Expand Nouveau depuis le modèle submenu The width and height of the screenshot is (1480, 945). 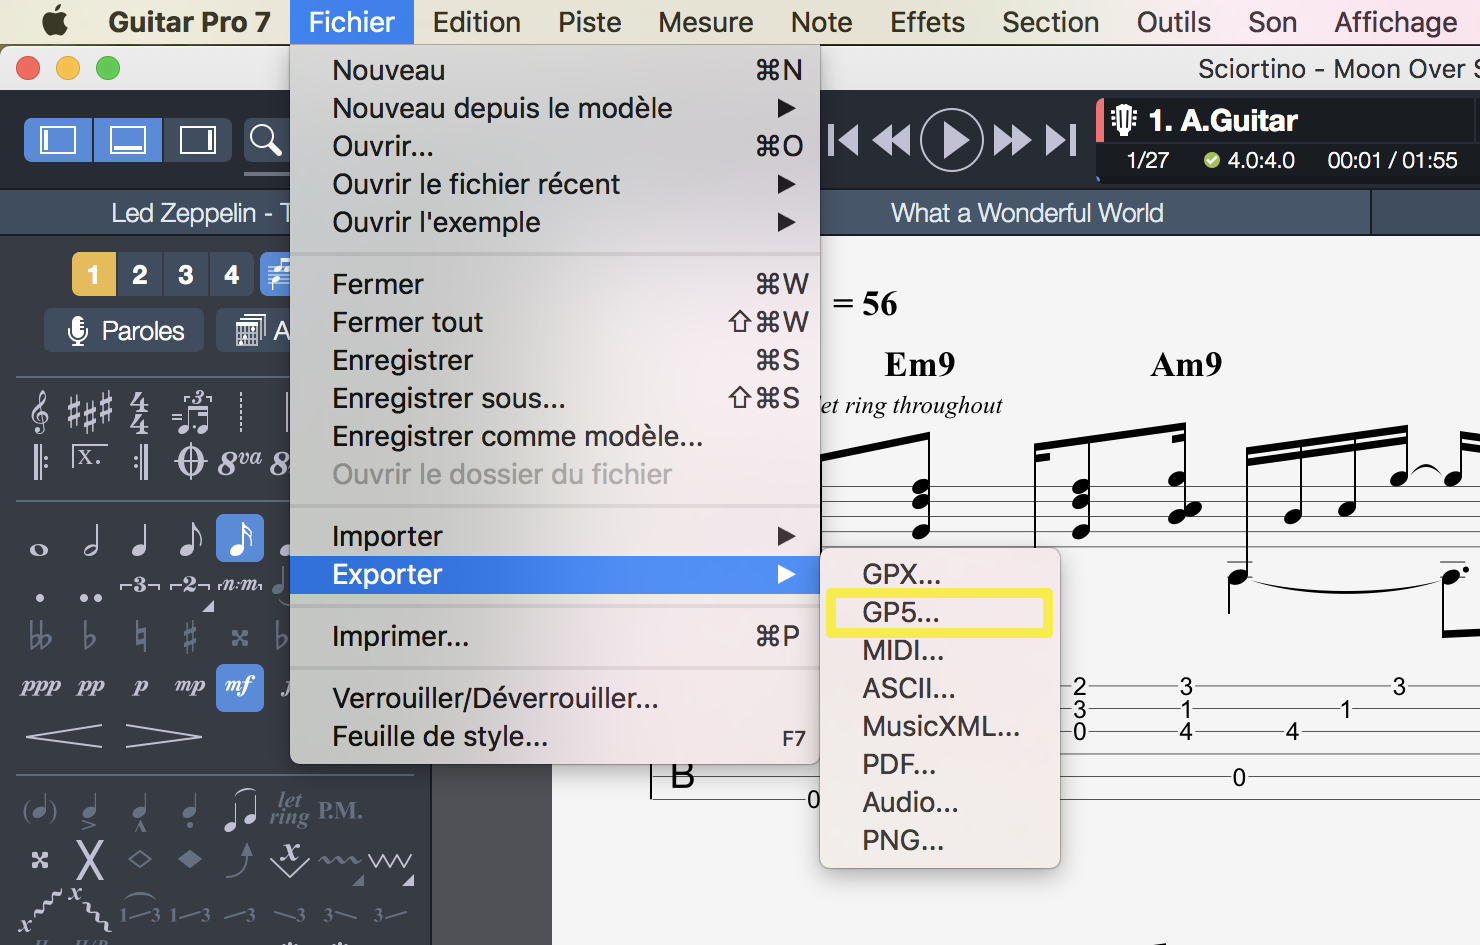click(x=555, y=108)
